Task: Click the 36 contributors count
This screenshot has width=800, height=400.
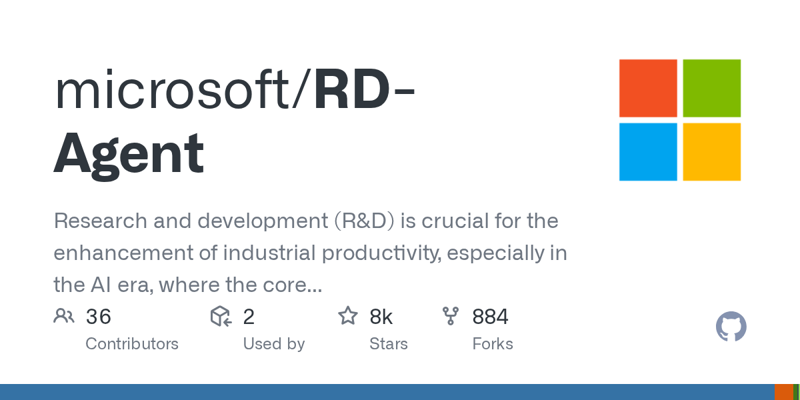Action: pyautogui.click(x=98, y=317)
